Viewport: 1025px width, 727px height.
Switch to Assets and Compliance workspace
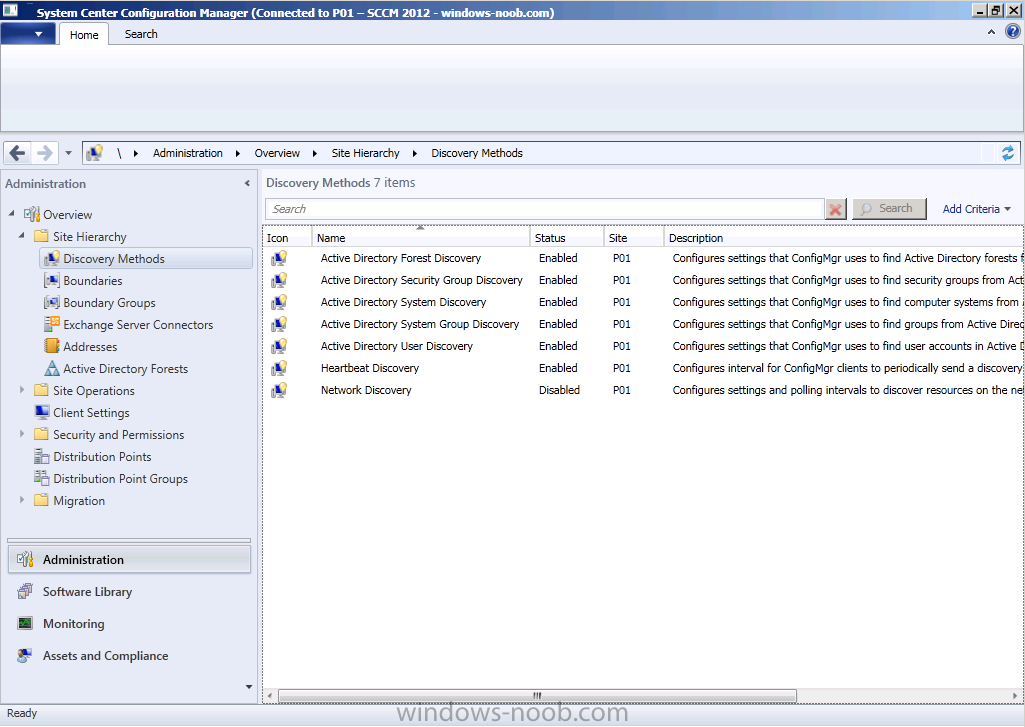tap(129, 656)
